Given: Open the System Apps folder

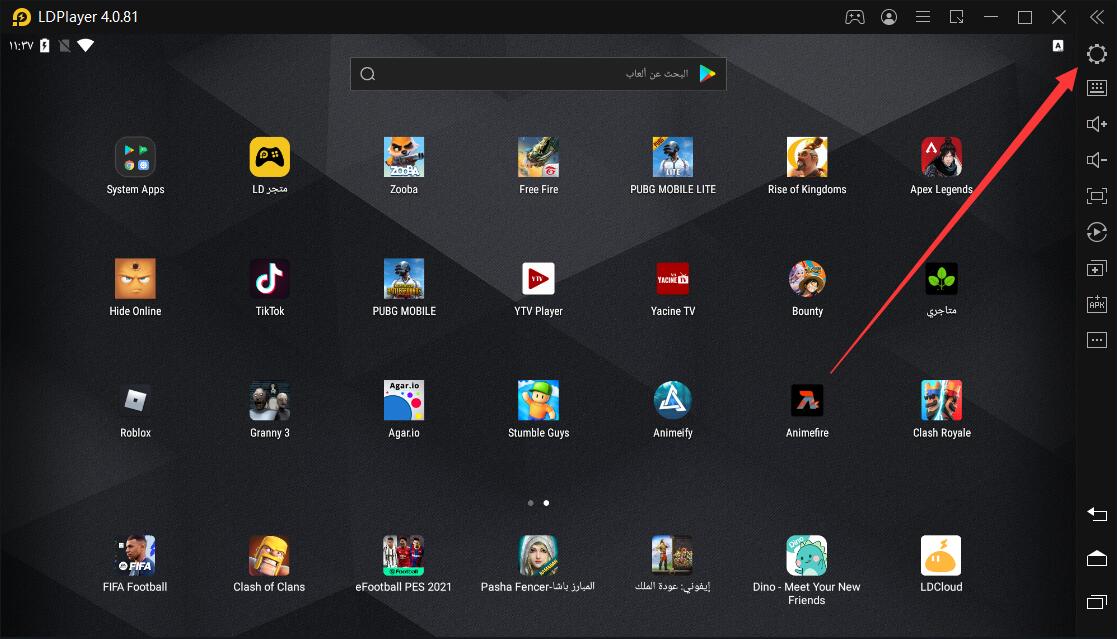Looking at the screenshot, I should pyautogui.click(x=135, y=157).
